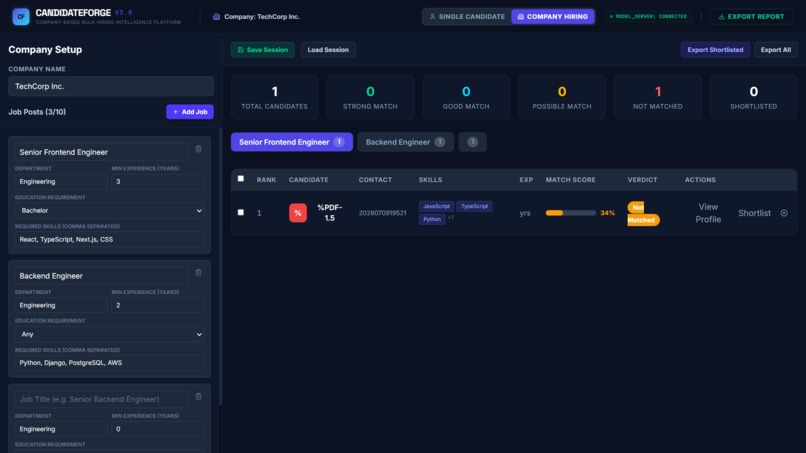
Task: Click the Good Match stat card
Action: pyautogui.click(x=466, y=97)
